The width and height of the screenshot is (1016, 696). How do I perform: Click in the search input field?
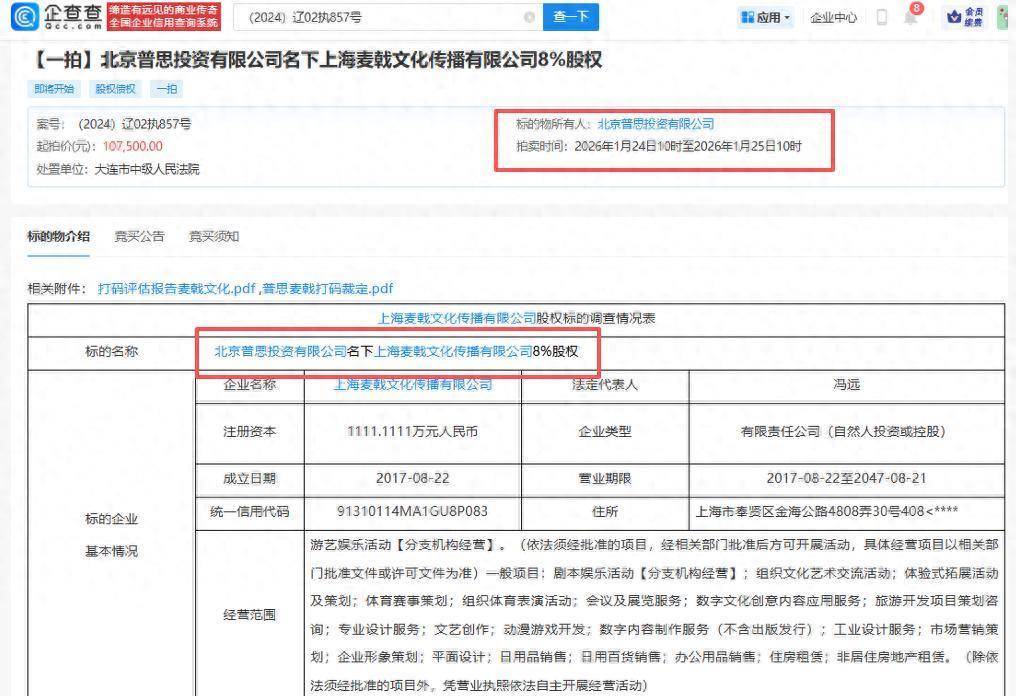coord(380,17)
